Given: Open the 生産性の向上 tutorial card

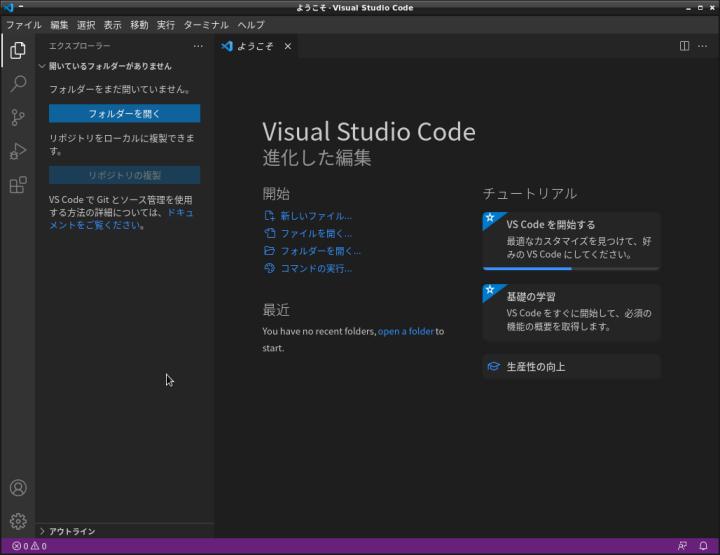Looking at the screenshot, I should (x=571, y=366).
